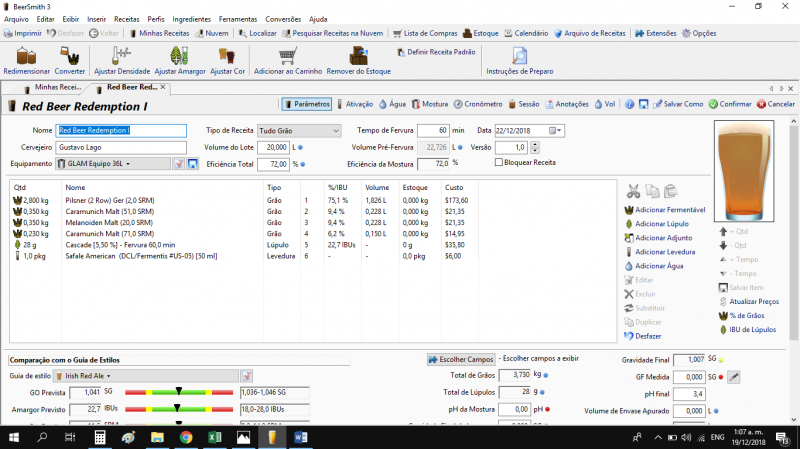Click the Cervejeiro input field
Image resolution: width=800 pixels, height=449 pixels.
[x=121, y=147]
